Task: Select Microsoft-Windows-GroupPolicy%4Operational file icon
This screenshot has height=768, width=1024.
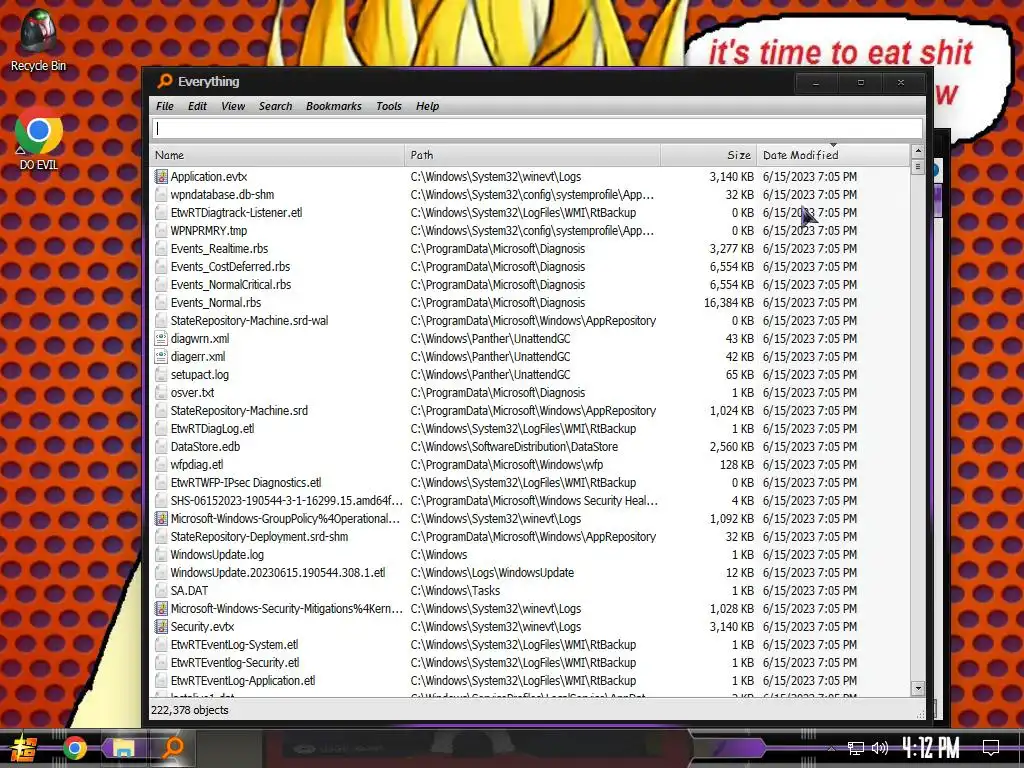Action: 161,519
